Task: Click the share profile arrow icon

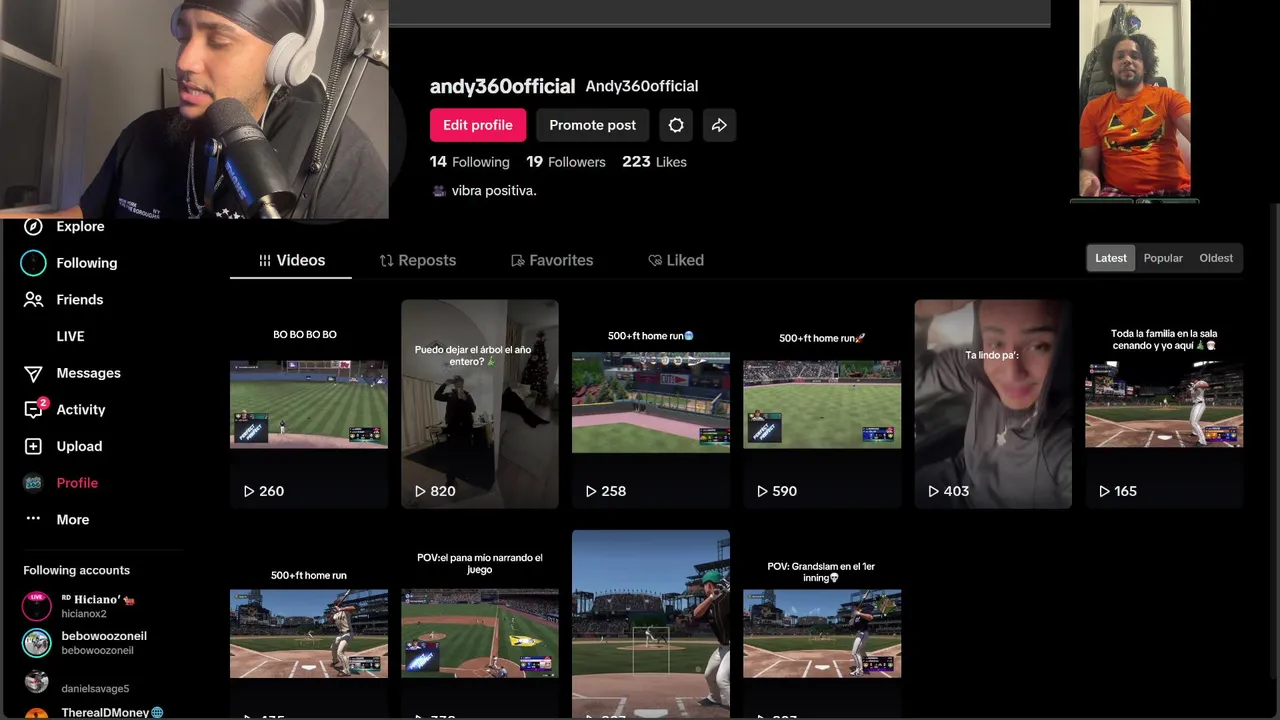Action: coord(719,125)
